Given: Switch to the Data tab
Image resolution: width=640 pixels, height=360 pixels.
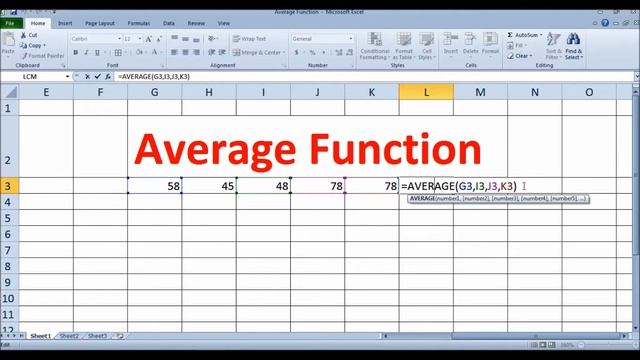Looking at the screenshot, I should (x=169, y=23).
